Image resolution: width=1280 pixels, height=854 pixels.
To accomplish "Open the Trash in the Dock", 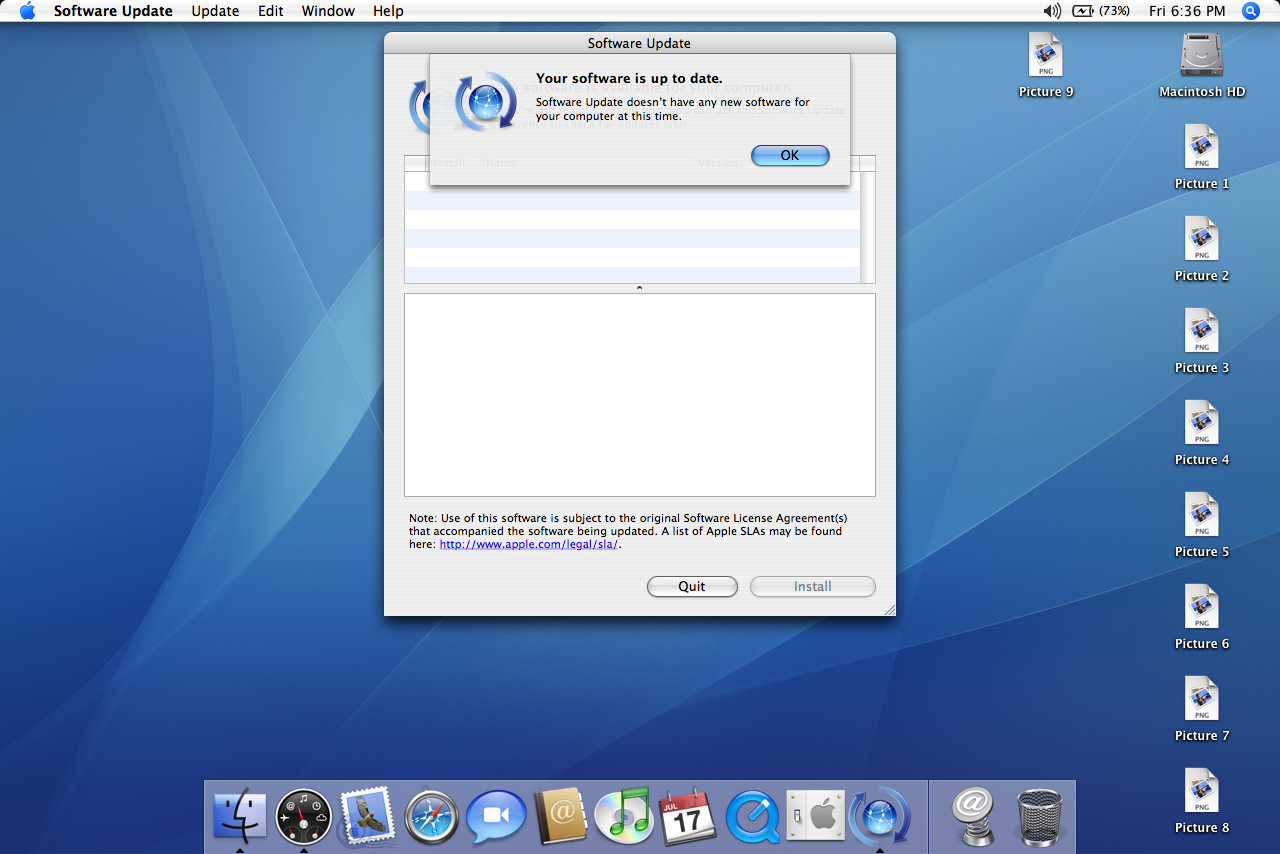I will click(1039, 816).
